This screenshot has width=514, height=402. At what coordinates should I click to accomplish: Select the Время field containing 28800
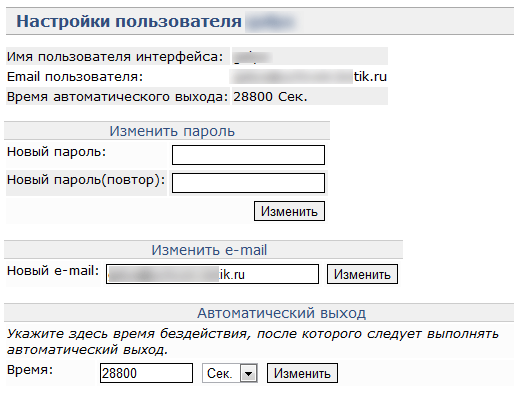click(146, 373)
